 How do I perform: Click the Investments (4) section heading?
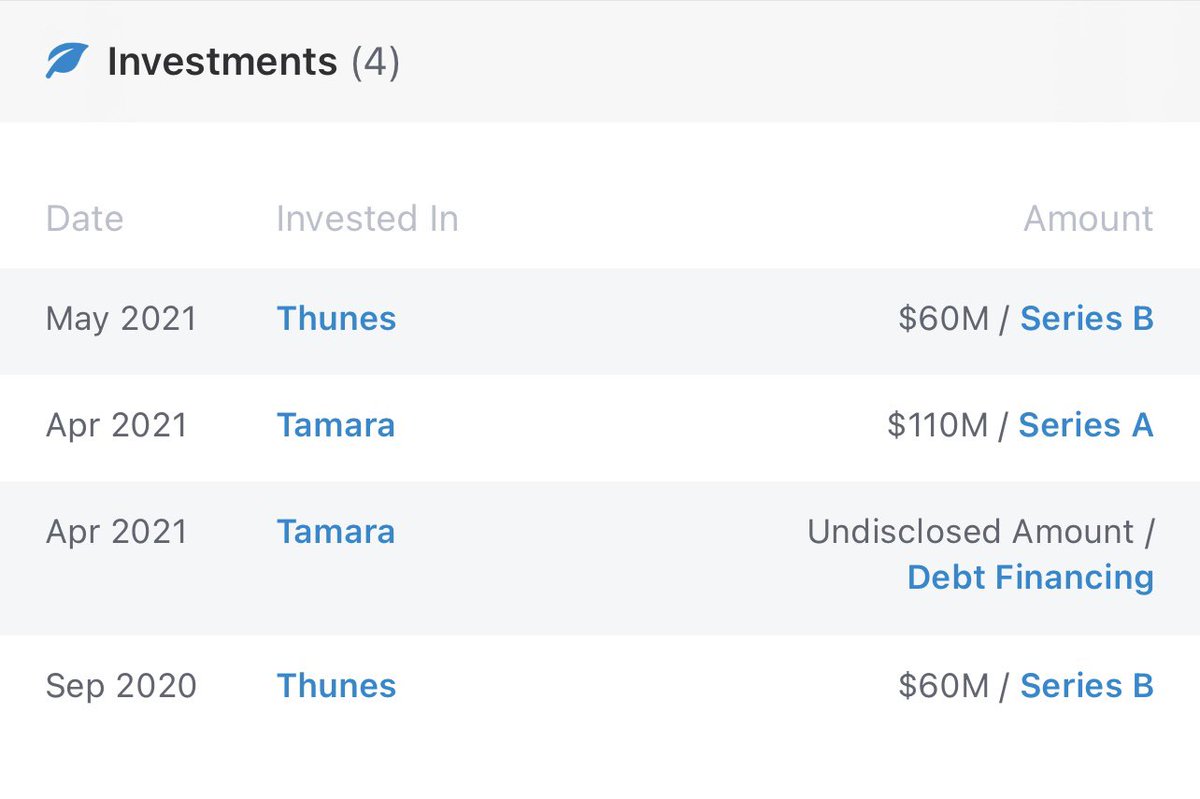(x=221, y=62)
